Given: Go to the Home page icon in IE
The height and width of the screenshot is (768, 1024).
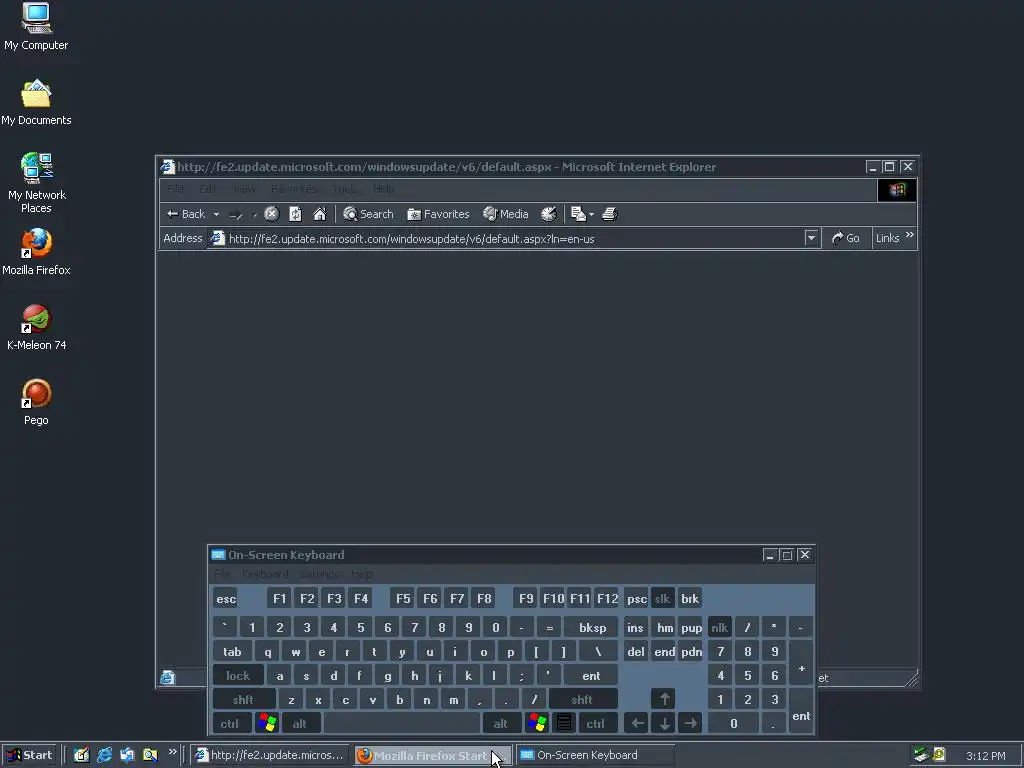Looking at the screenshot, I should [319, 214].
